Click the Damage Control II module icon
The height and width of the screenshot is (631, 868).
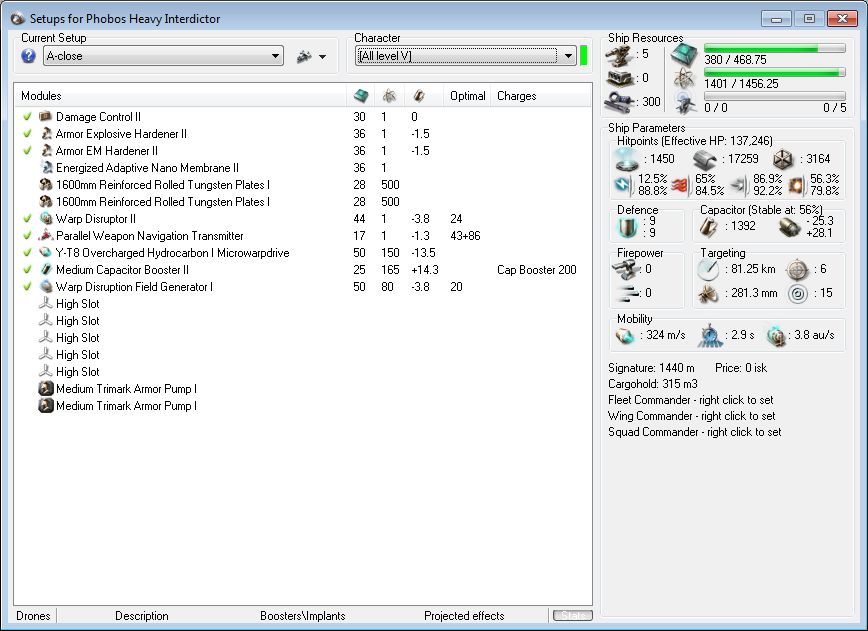pyautogui.click(x=45, y=117)
